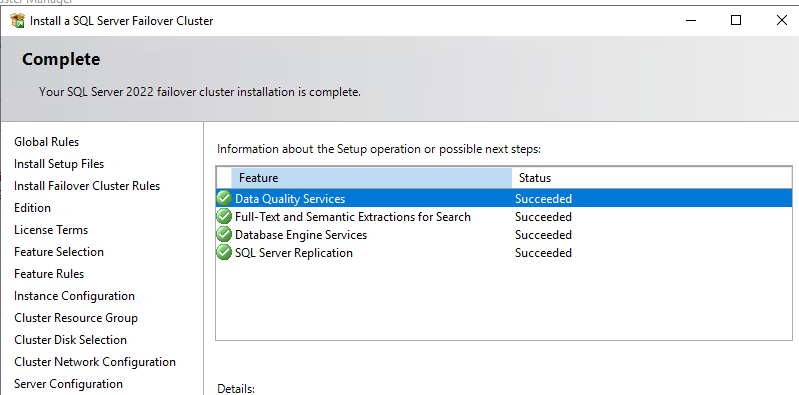Click the Succeeded status for Database Engine Services
Image resolution: width=799 pixels, height=395 pixels.
click(543, 235)
